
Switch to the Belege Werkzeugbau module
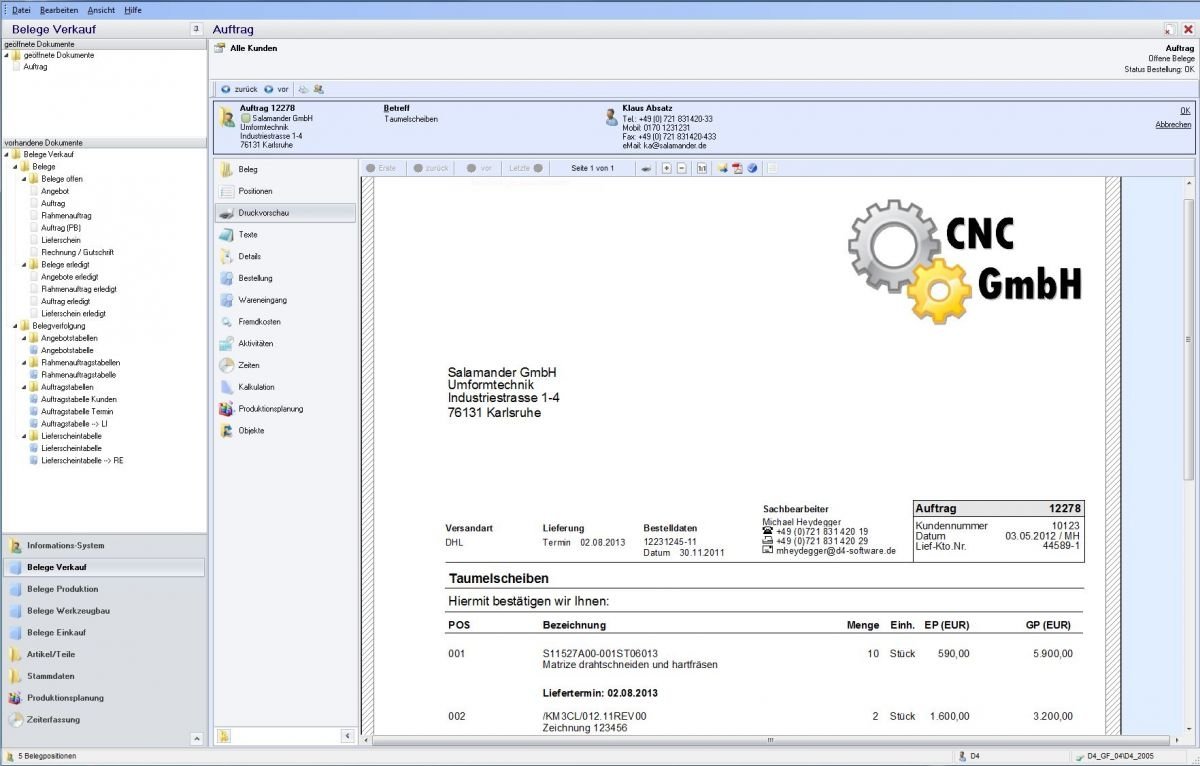(x=104, y=611)
